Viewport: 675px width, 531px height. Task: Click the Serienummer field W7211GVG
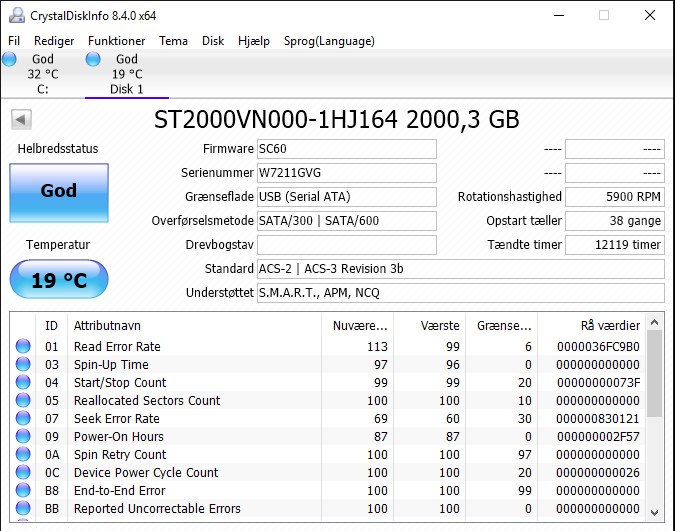point(347,173)
